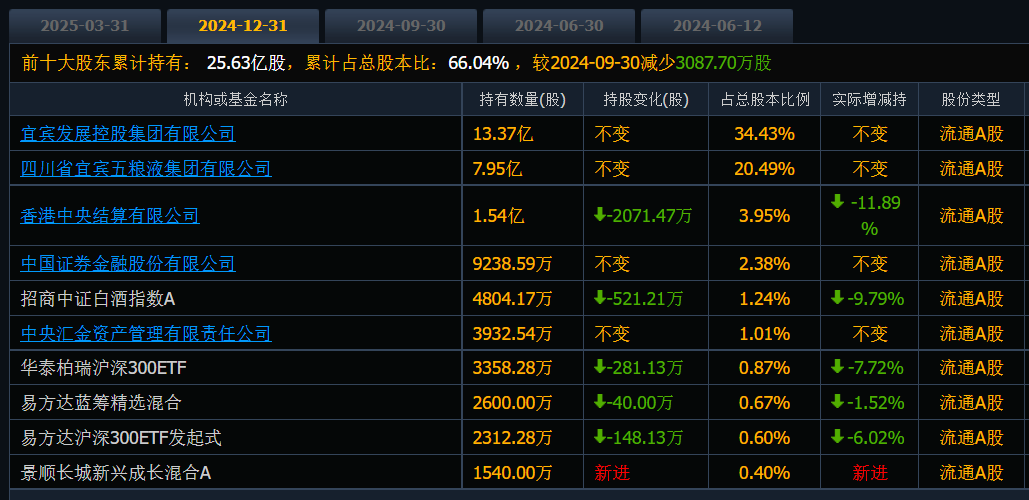Click the 股份类型 column header
The height and width of the screenshot is (500, 1029).
coord(971,100)
